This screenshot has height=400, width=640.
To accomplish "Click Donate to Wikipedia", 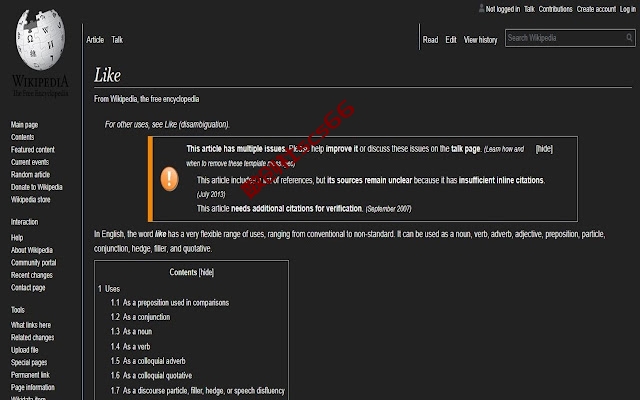I will pos(36,187).
